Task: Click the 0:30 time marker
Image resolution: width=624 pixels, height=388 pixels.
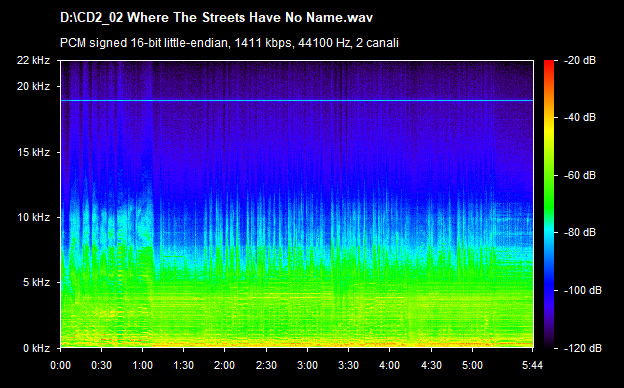Action: (101, 365)
